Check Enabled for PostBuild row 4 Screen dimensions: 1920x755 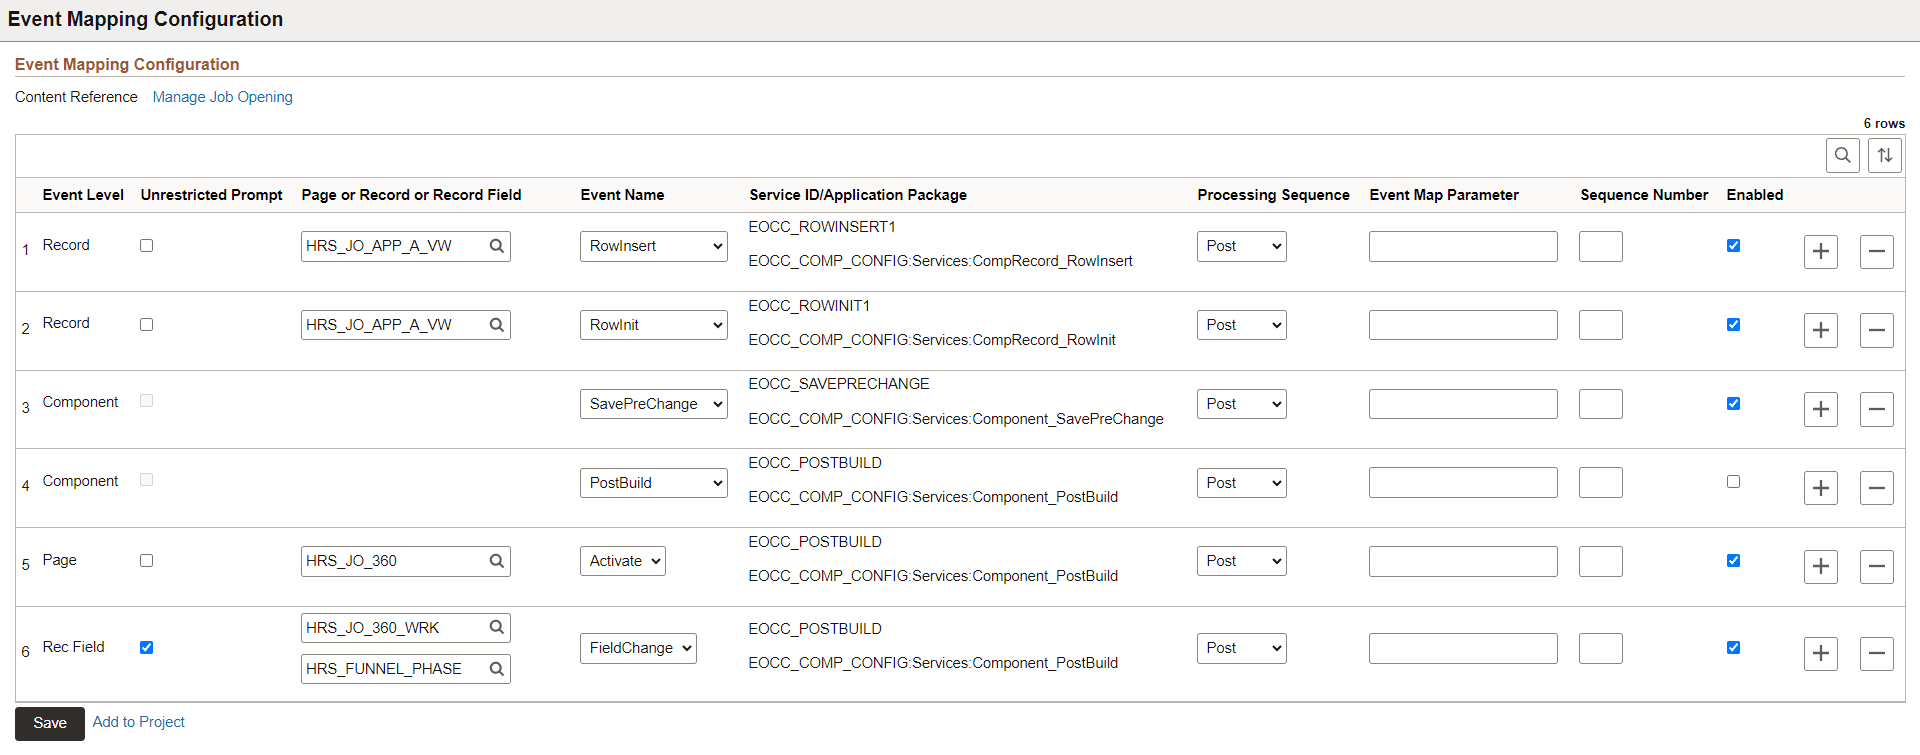(1733, 481)
